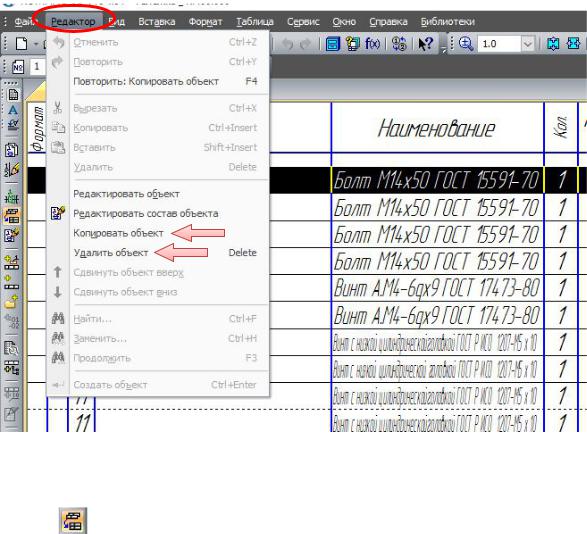Viewport: 587px width, 534px height.
Task: Click the 'Сдвинуть объект вниз' menu entry
Action: coord(157,292)
